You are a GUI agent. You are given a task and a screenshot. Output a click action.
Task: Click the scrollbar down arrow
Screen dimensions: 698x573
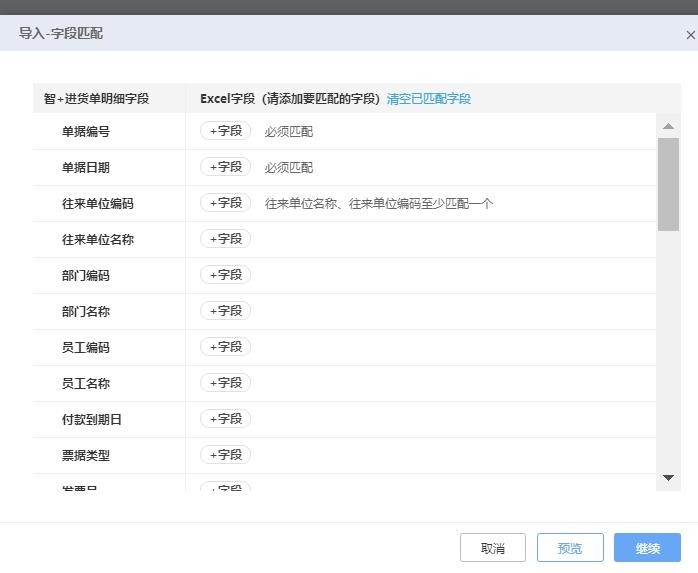668,479
